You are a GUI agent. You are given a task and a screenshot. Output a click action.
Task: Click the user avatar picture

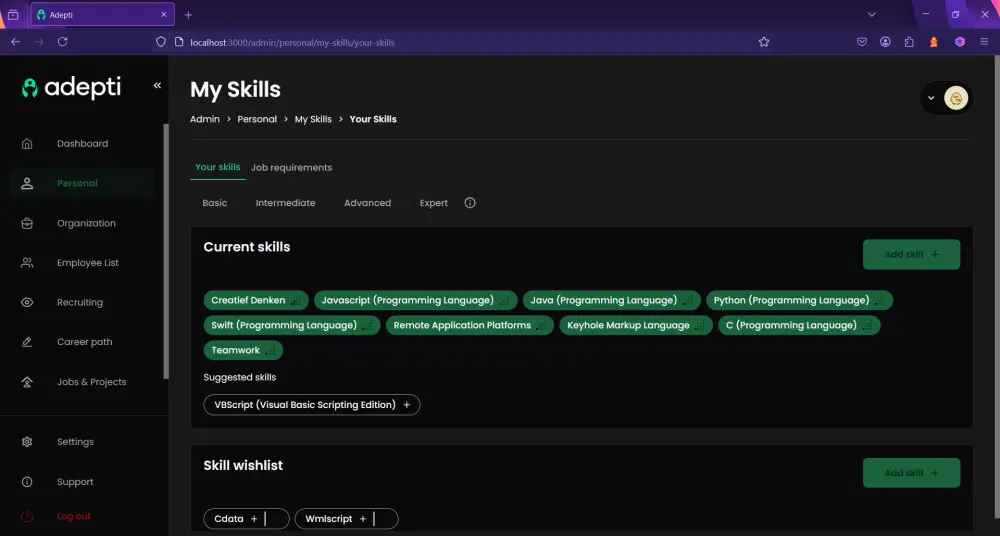tap(956, 98)
